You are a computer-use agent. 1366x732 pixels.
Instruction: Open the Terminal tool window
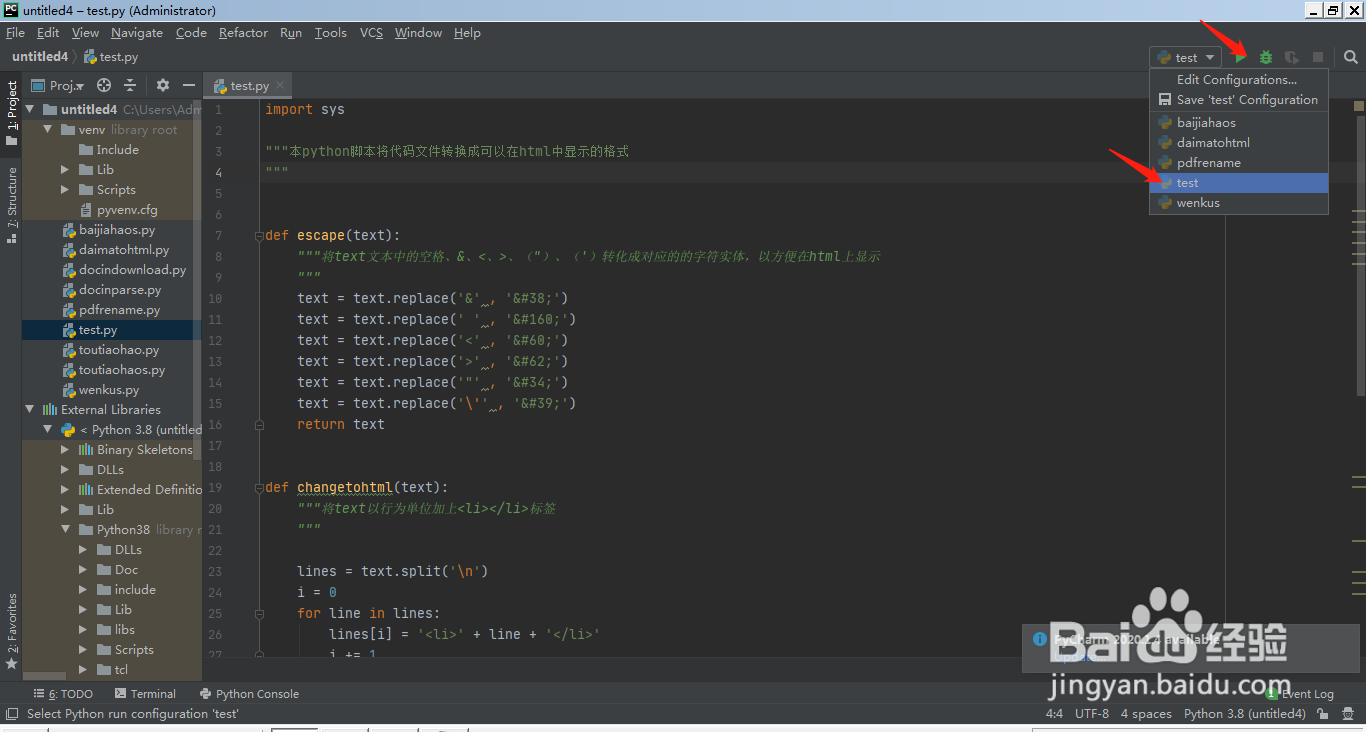point(145,694)
